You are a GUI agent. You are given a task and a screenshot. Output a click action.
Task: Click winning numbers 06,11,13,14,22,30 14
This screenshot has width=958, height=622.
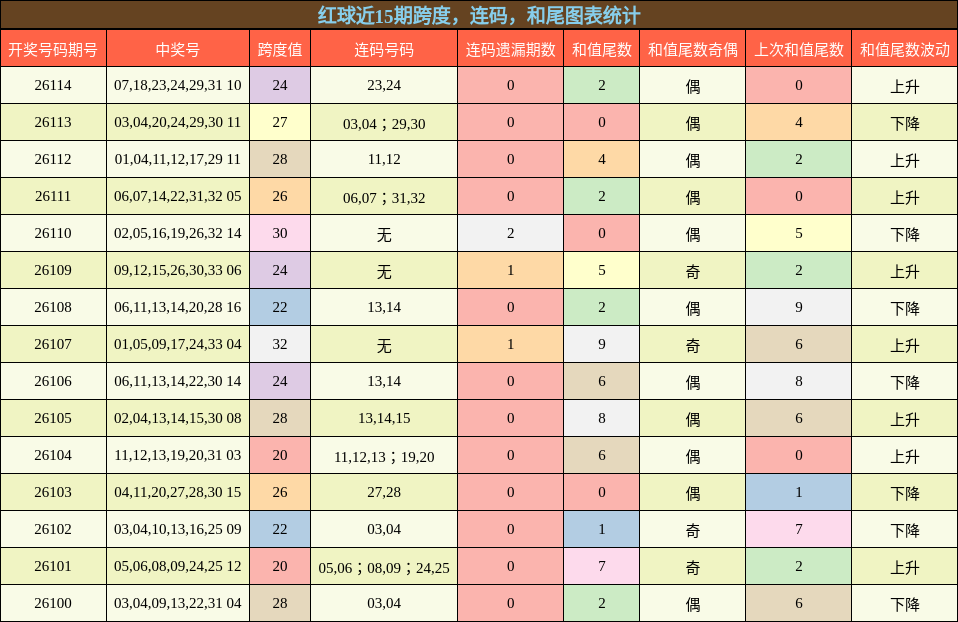(178, 381)
